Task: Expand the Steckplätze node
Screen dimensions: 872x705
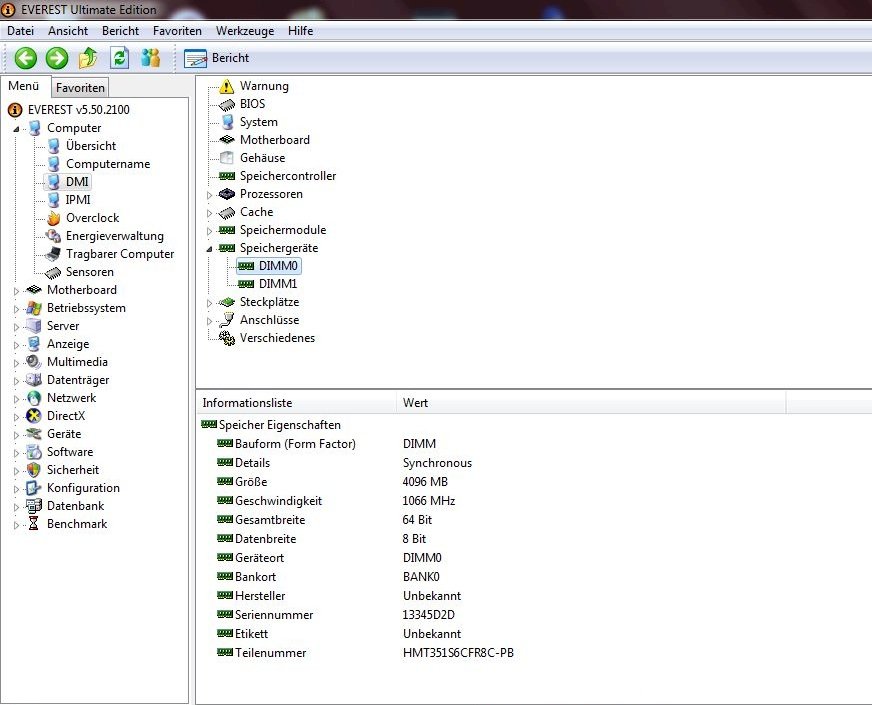Action: pyautogui.click(x=210, y=303)
